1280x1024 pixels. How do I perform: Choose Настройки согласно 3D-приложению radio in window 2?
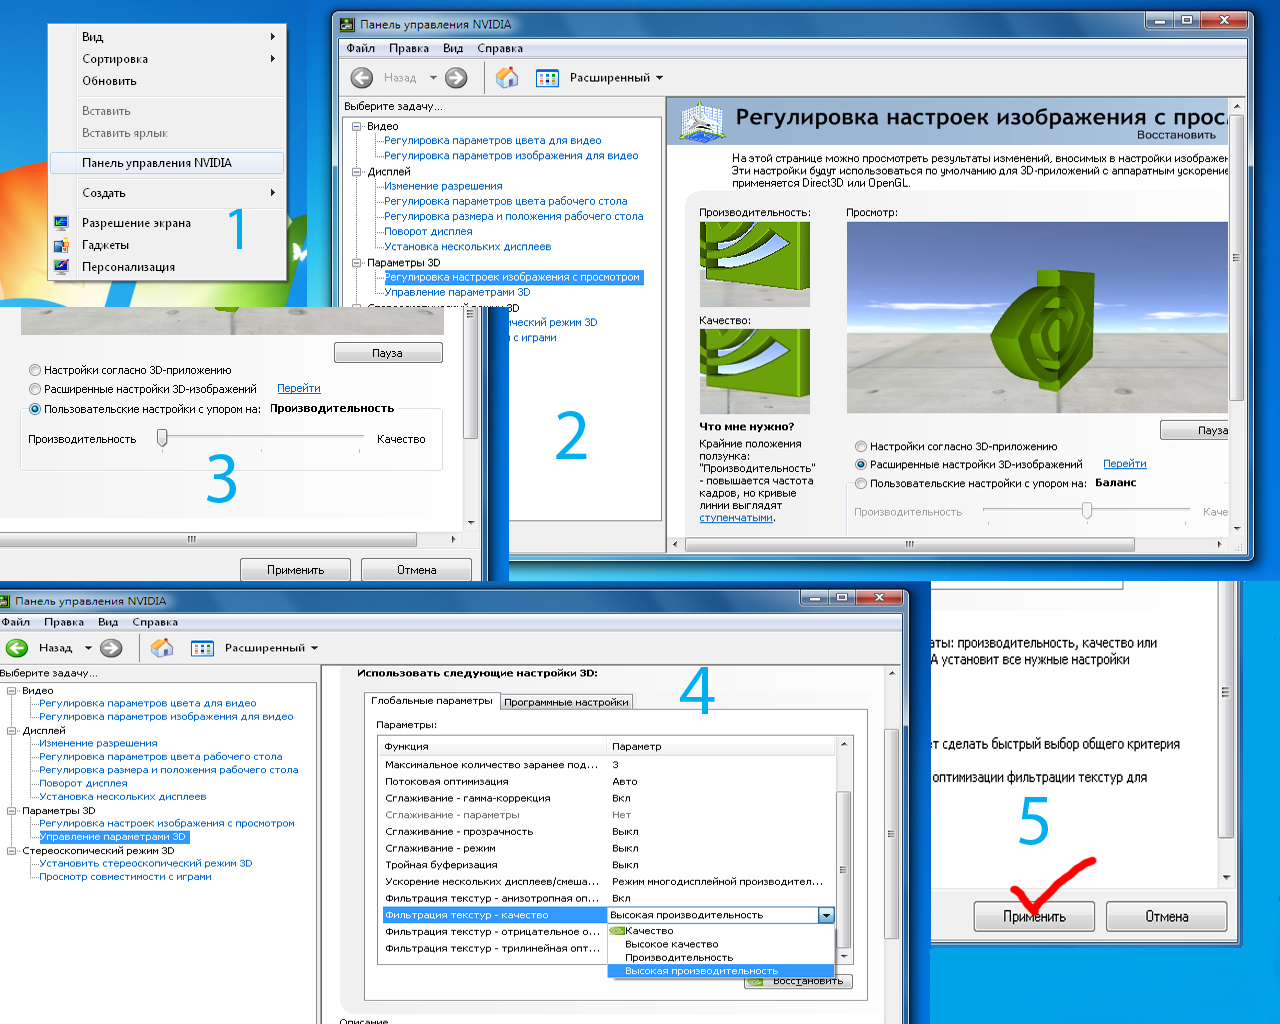coord(861,447)
